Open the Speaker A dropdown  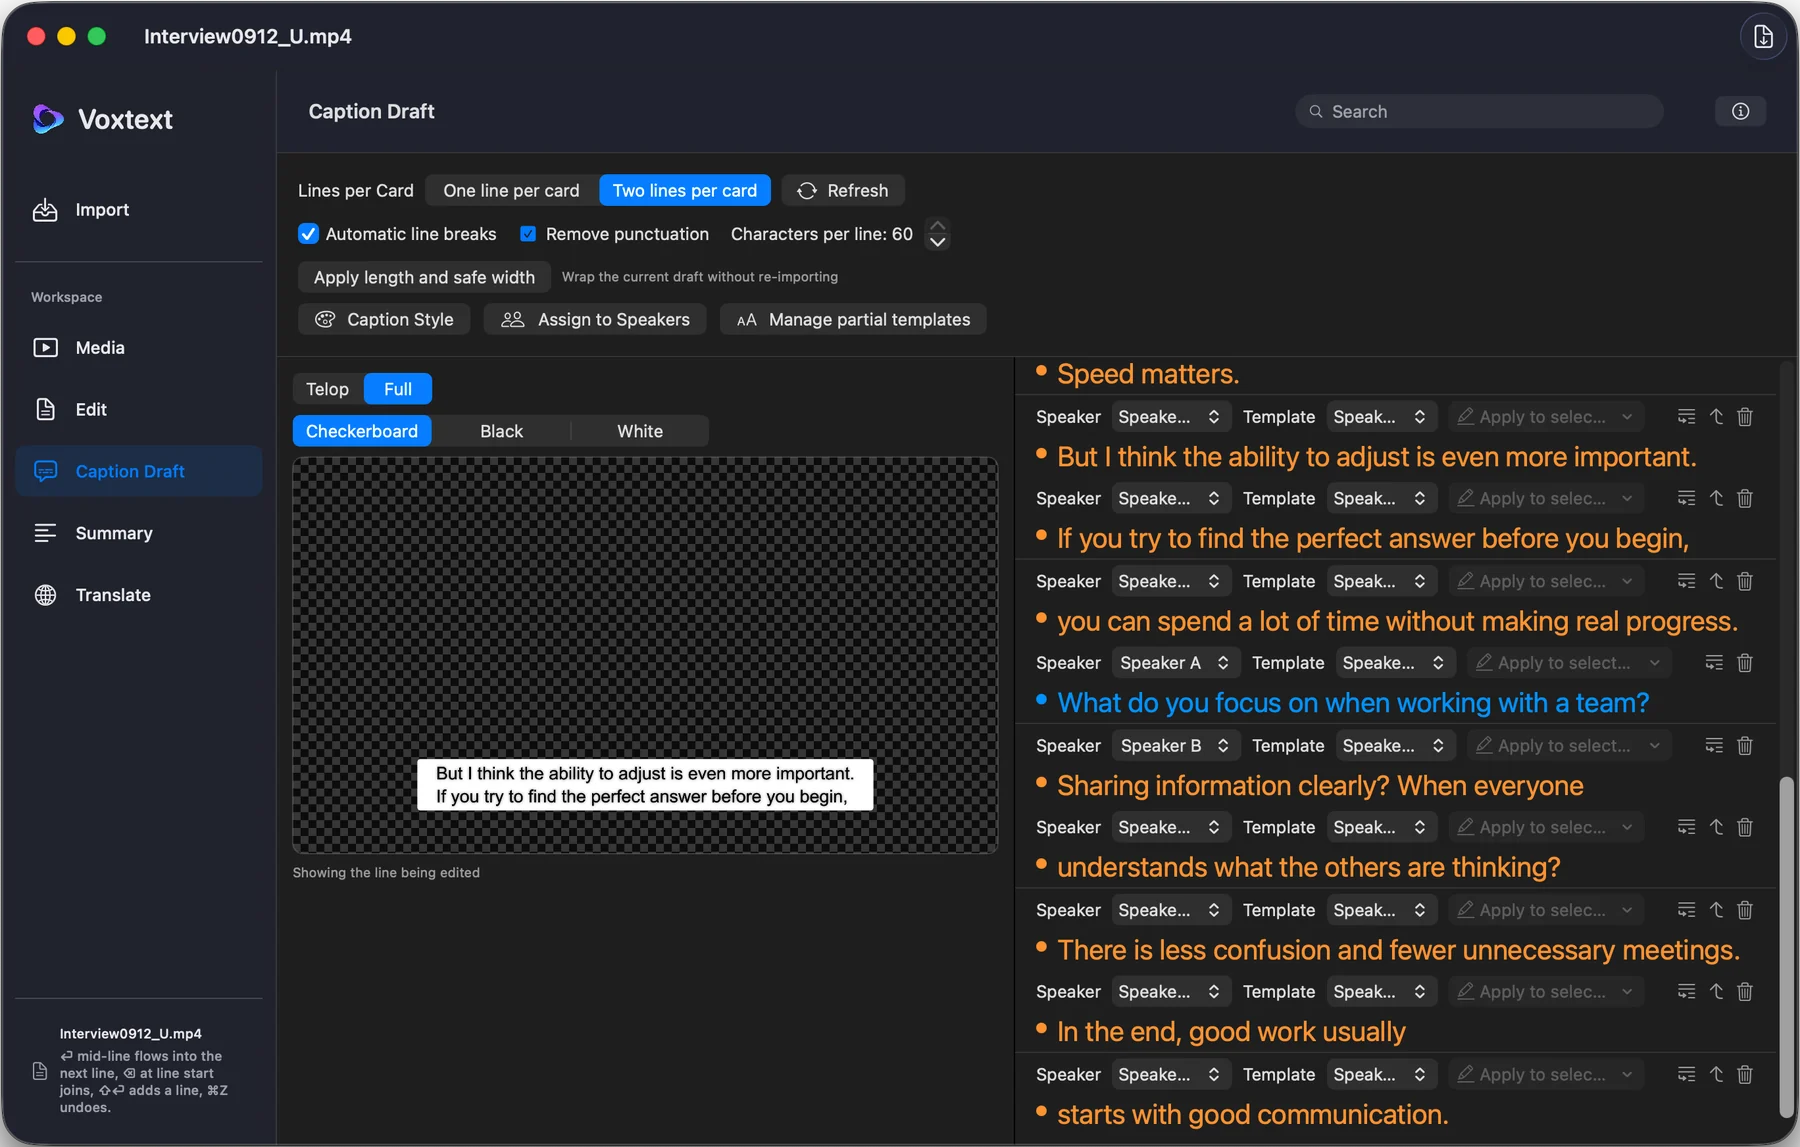(x=1175, y=663)
